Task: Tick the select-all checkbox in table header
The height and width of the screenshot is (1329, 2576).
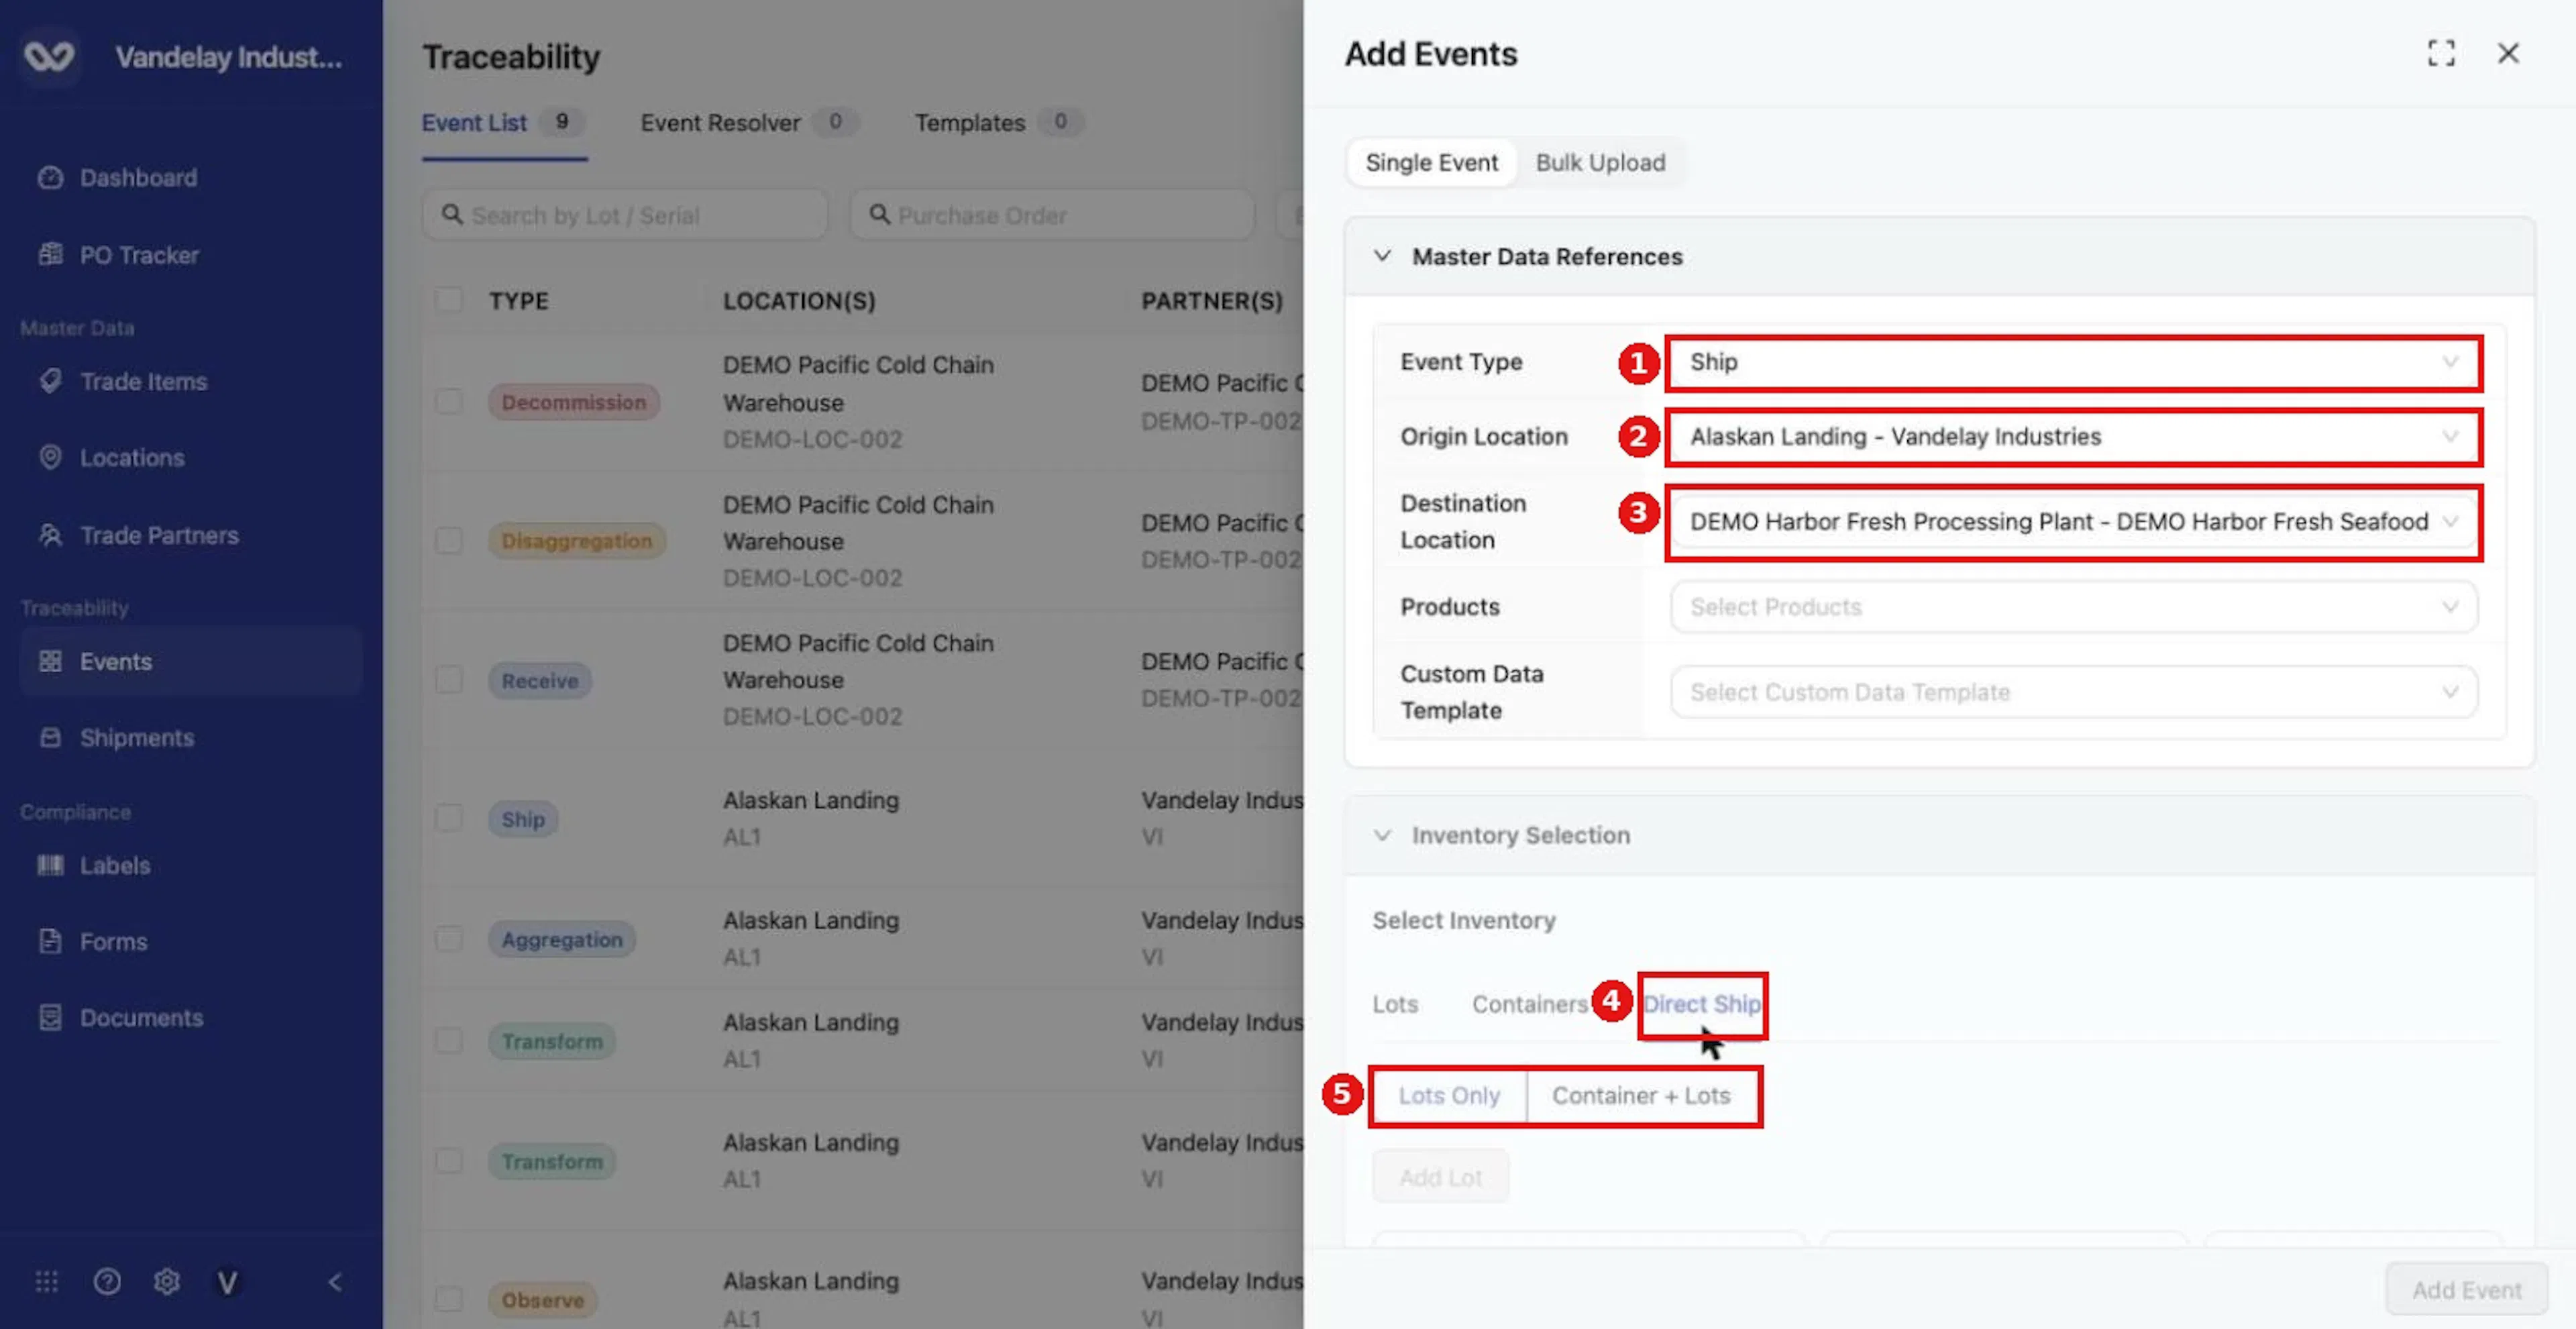Action: point(449,300)
